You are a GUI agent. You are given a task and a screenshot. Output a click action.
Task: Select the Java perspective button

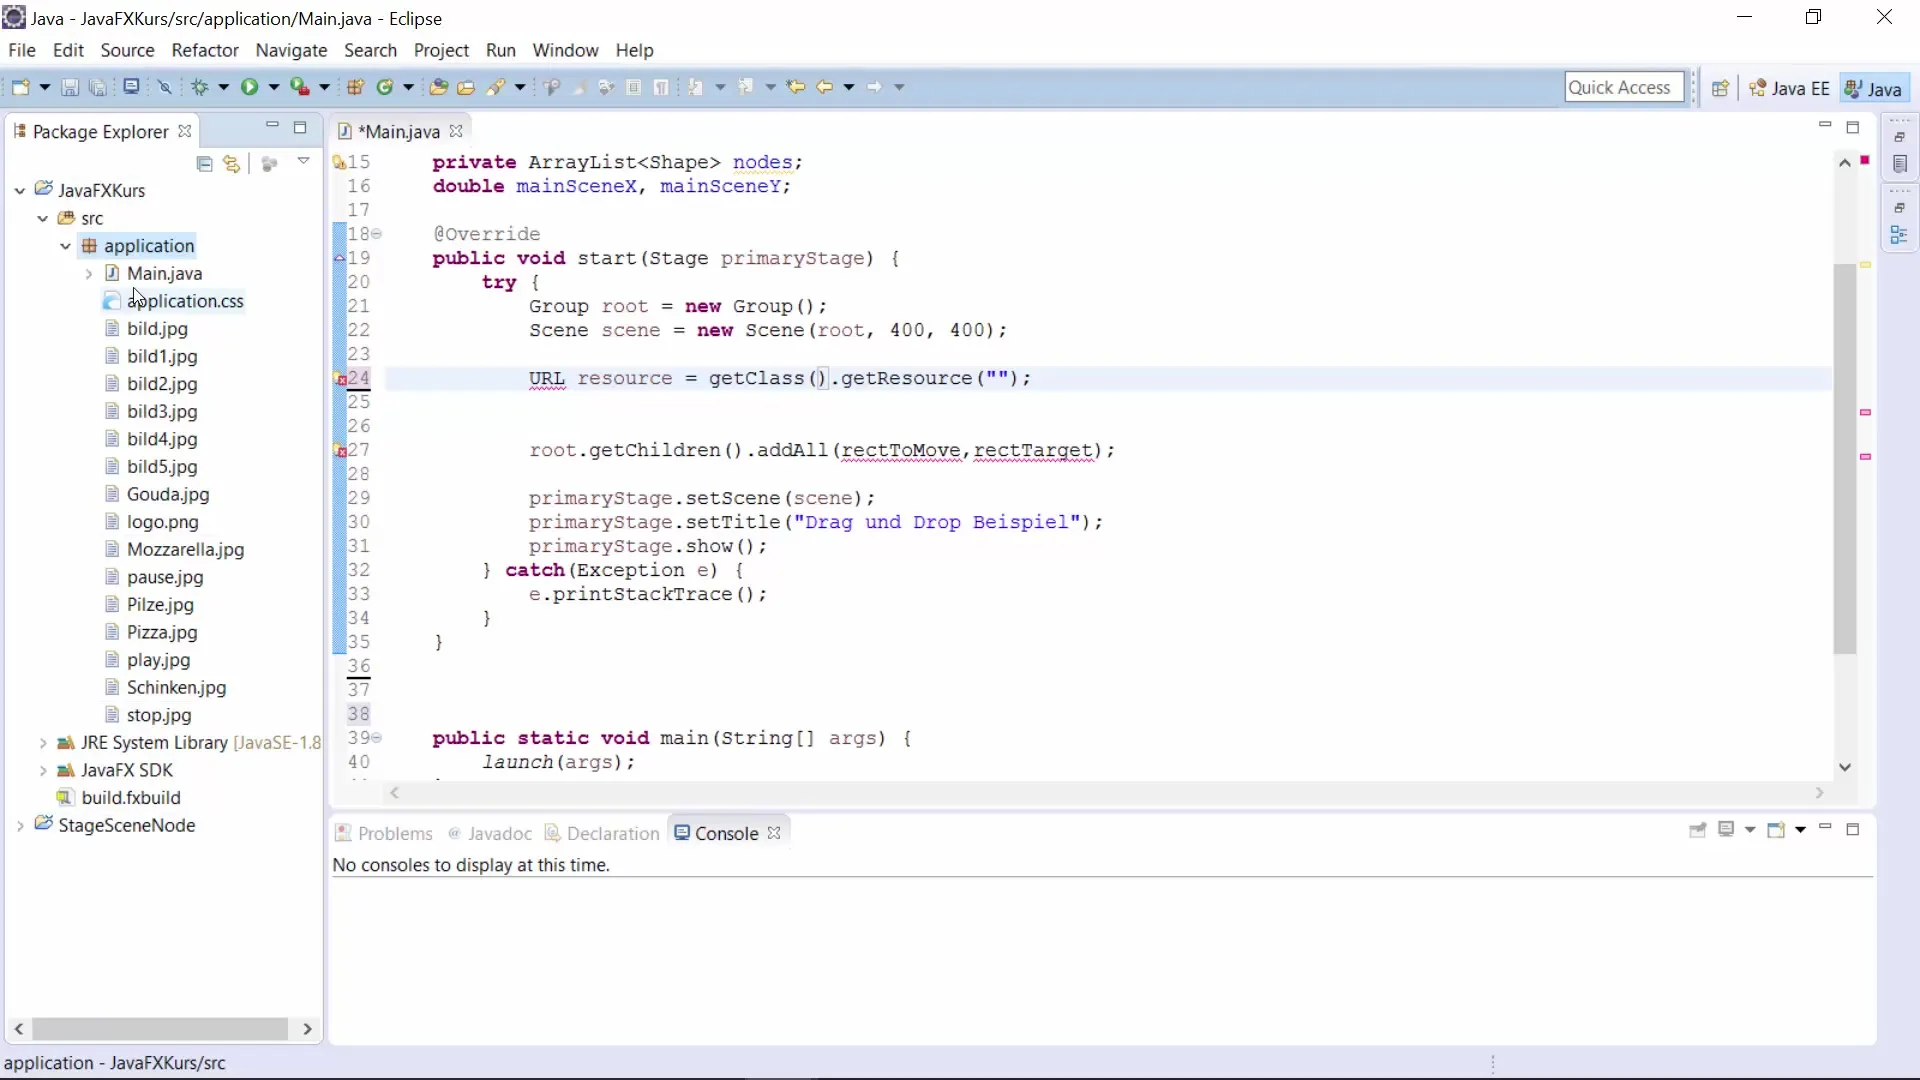(x=1874, y=88)
